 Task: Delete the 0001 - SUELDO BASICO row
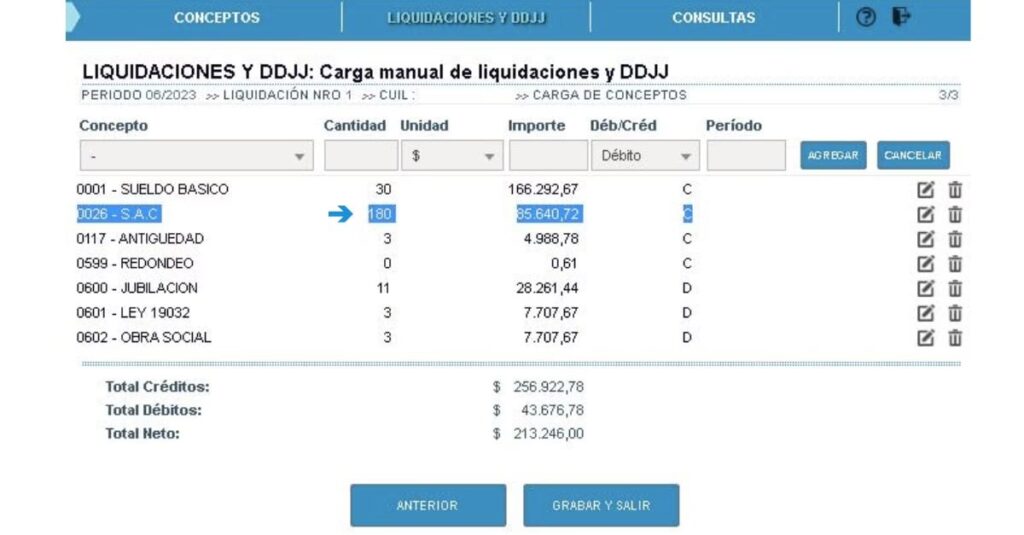955,189
